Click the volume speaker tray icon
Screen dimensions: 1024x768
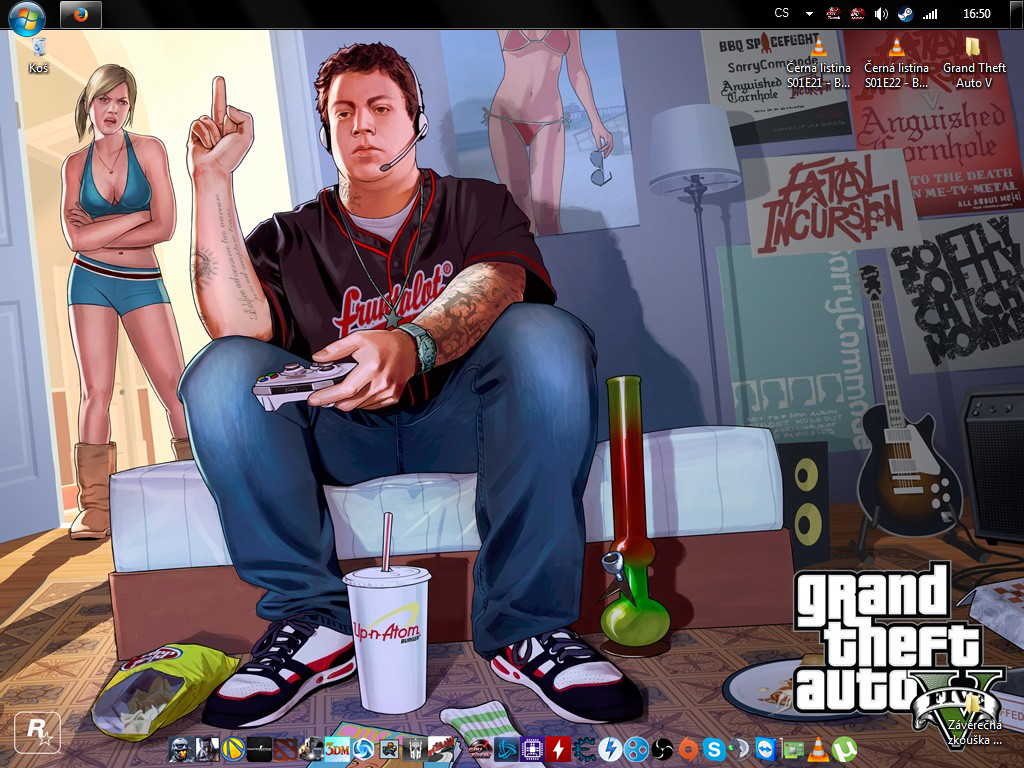coord(881,14)
